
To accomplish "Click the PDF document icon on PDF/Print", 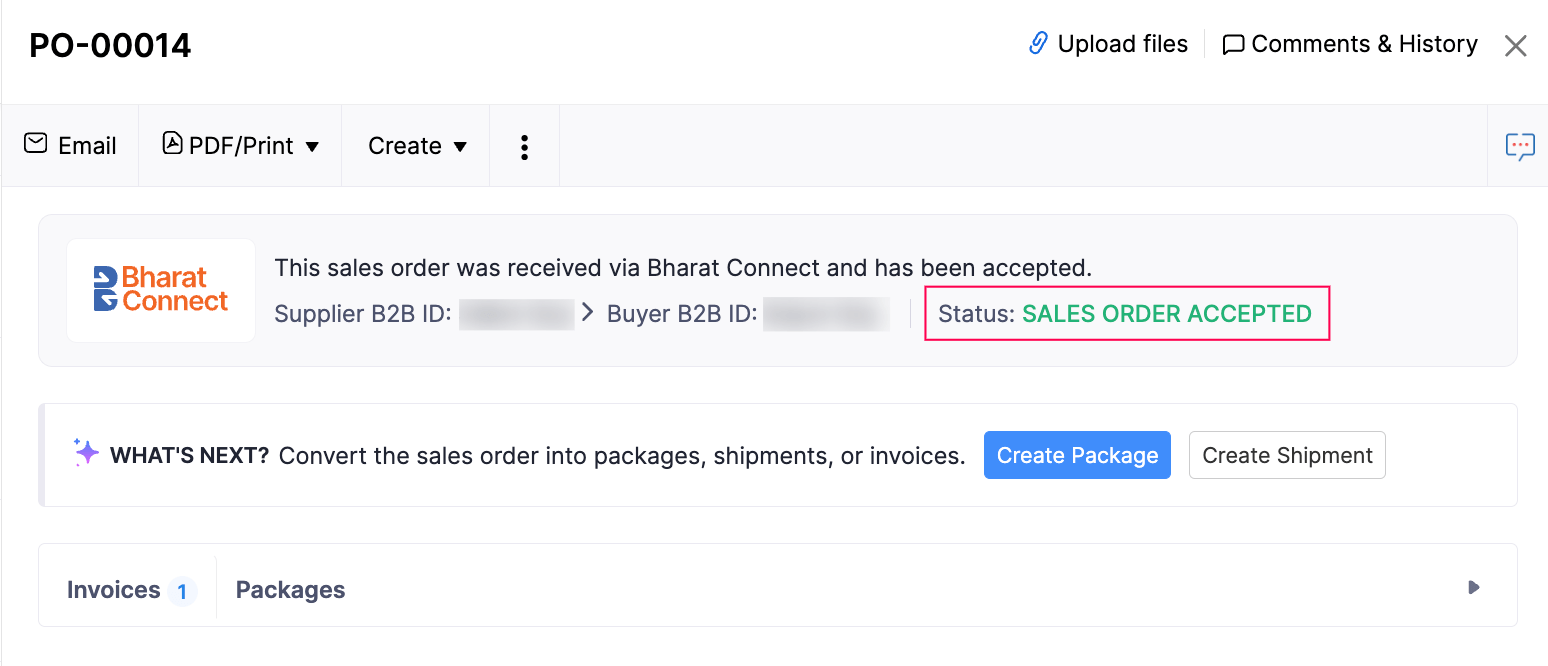I will [172, 145].
